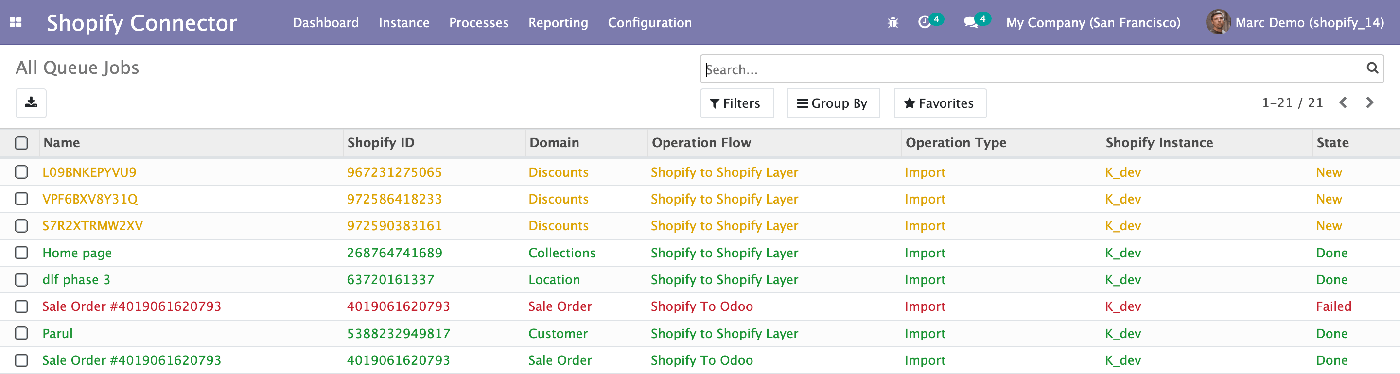
Task: Click the search magnifier icon
Action: pyautogui.click(x=1373, y=69)
